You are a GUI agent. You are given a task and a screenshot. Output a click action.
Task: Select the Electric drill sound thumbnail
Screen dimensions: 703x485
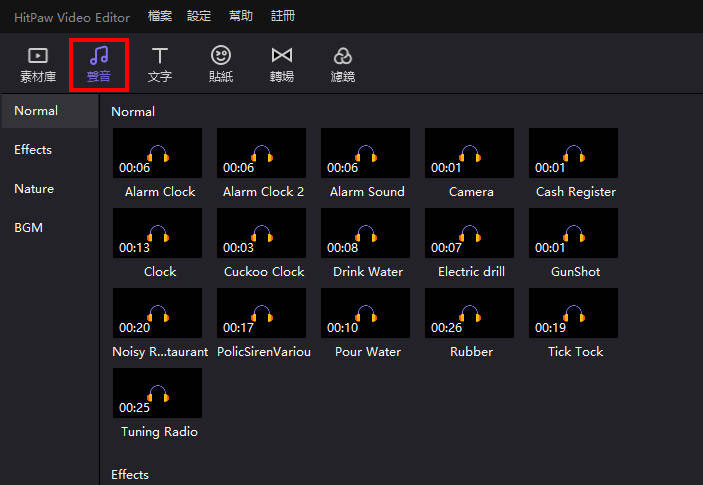pyautogui.click(x=469, y=233)
